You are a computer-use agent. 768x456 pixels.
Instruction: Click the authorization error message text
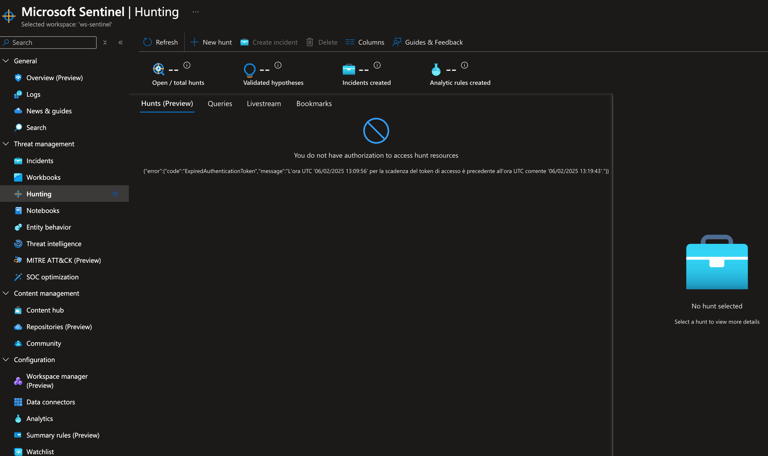pos(376,155)
